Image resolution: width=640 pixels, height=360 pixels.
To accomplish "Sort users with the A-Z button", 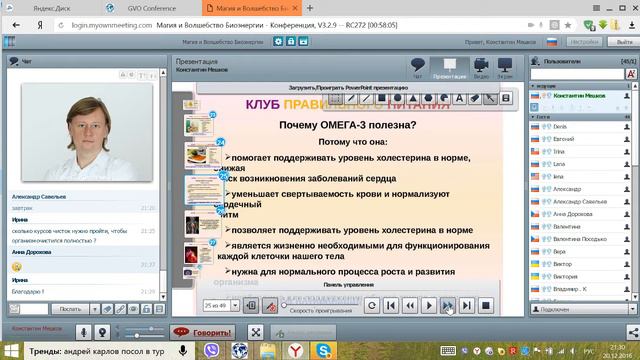I will [x=631, y=74].
